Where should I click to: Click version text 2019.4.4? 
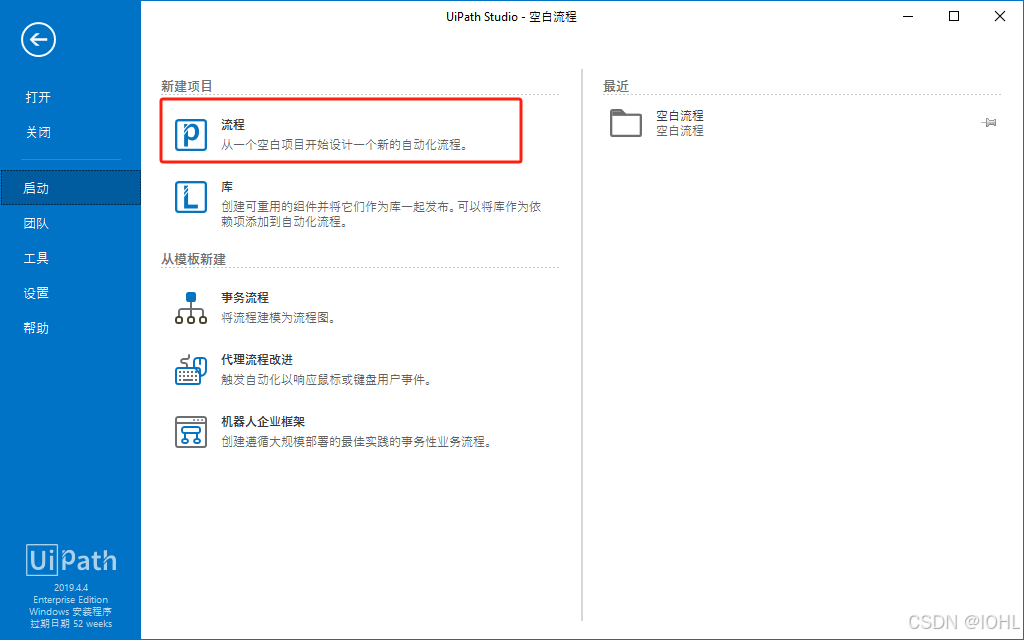pos(71,588)
